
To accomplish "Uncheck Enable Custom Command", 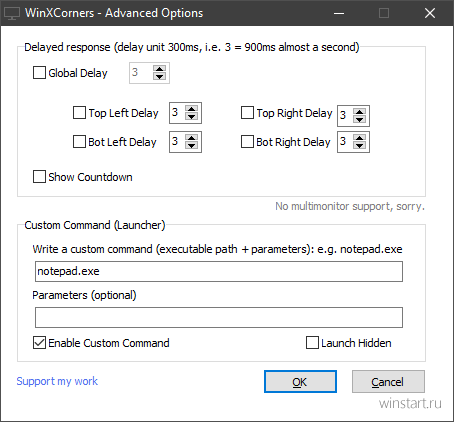I will tap(39, 343).
